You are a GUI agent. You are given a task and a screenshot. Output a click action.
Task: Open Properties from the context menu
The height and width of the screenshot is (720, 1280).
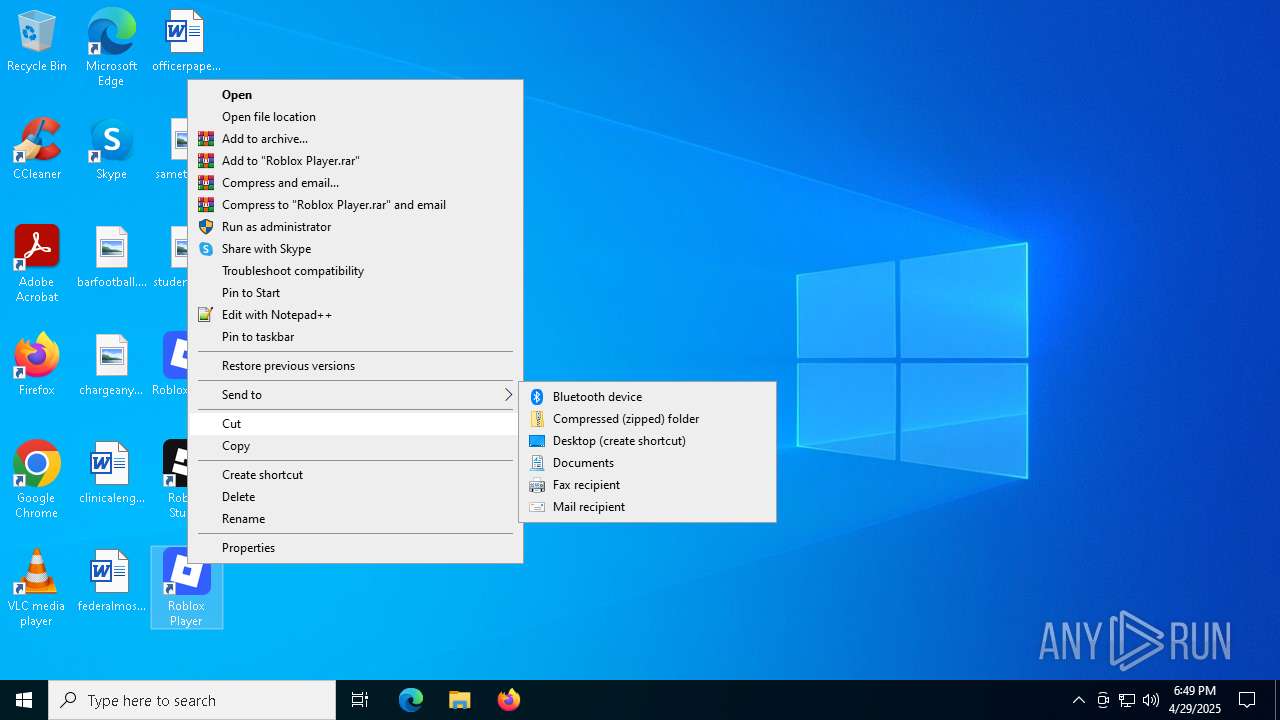coord(355,548)
